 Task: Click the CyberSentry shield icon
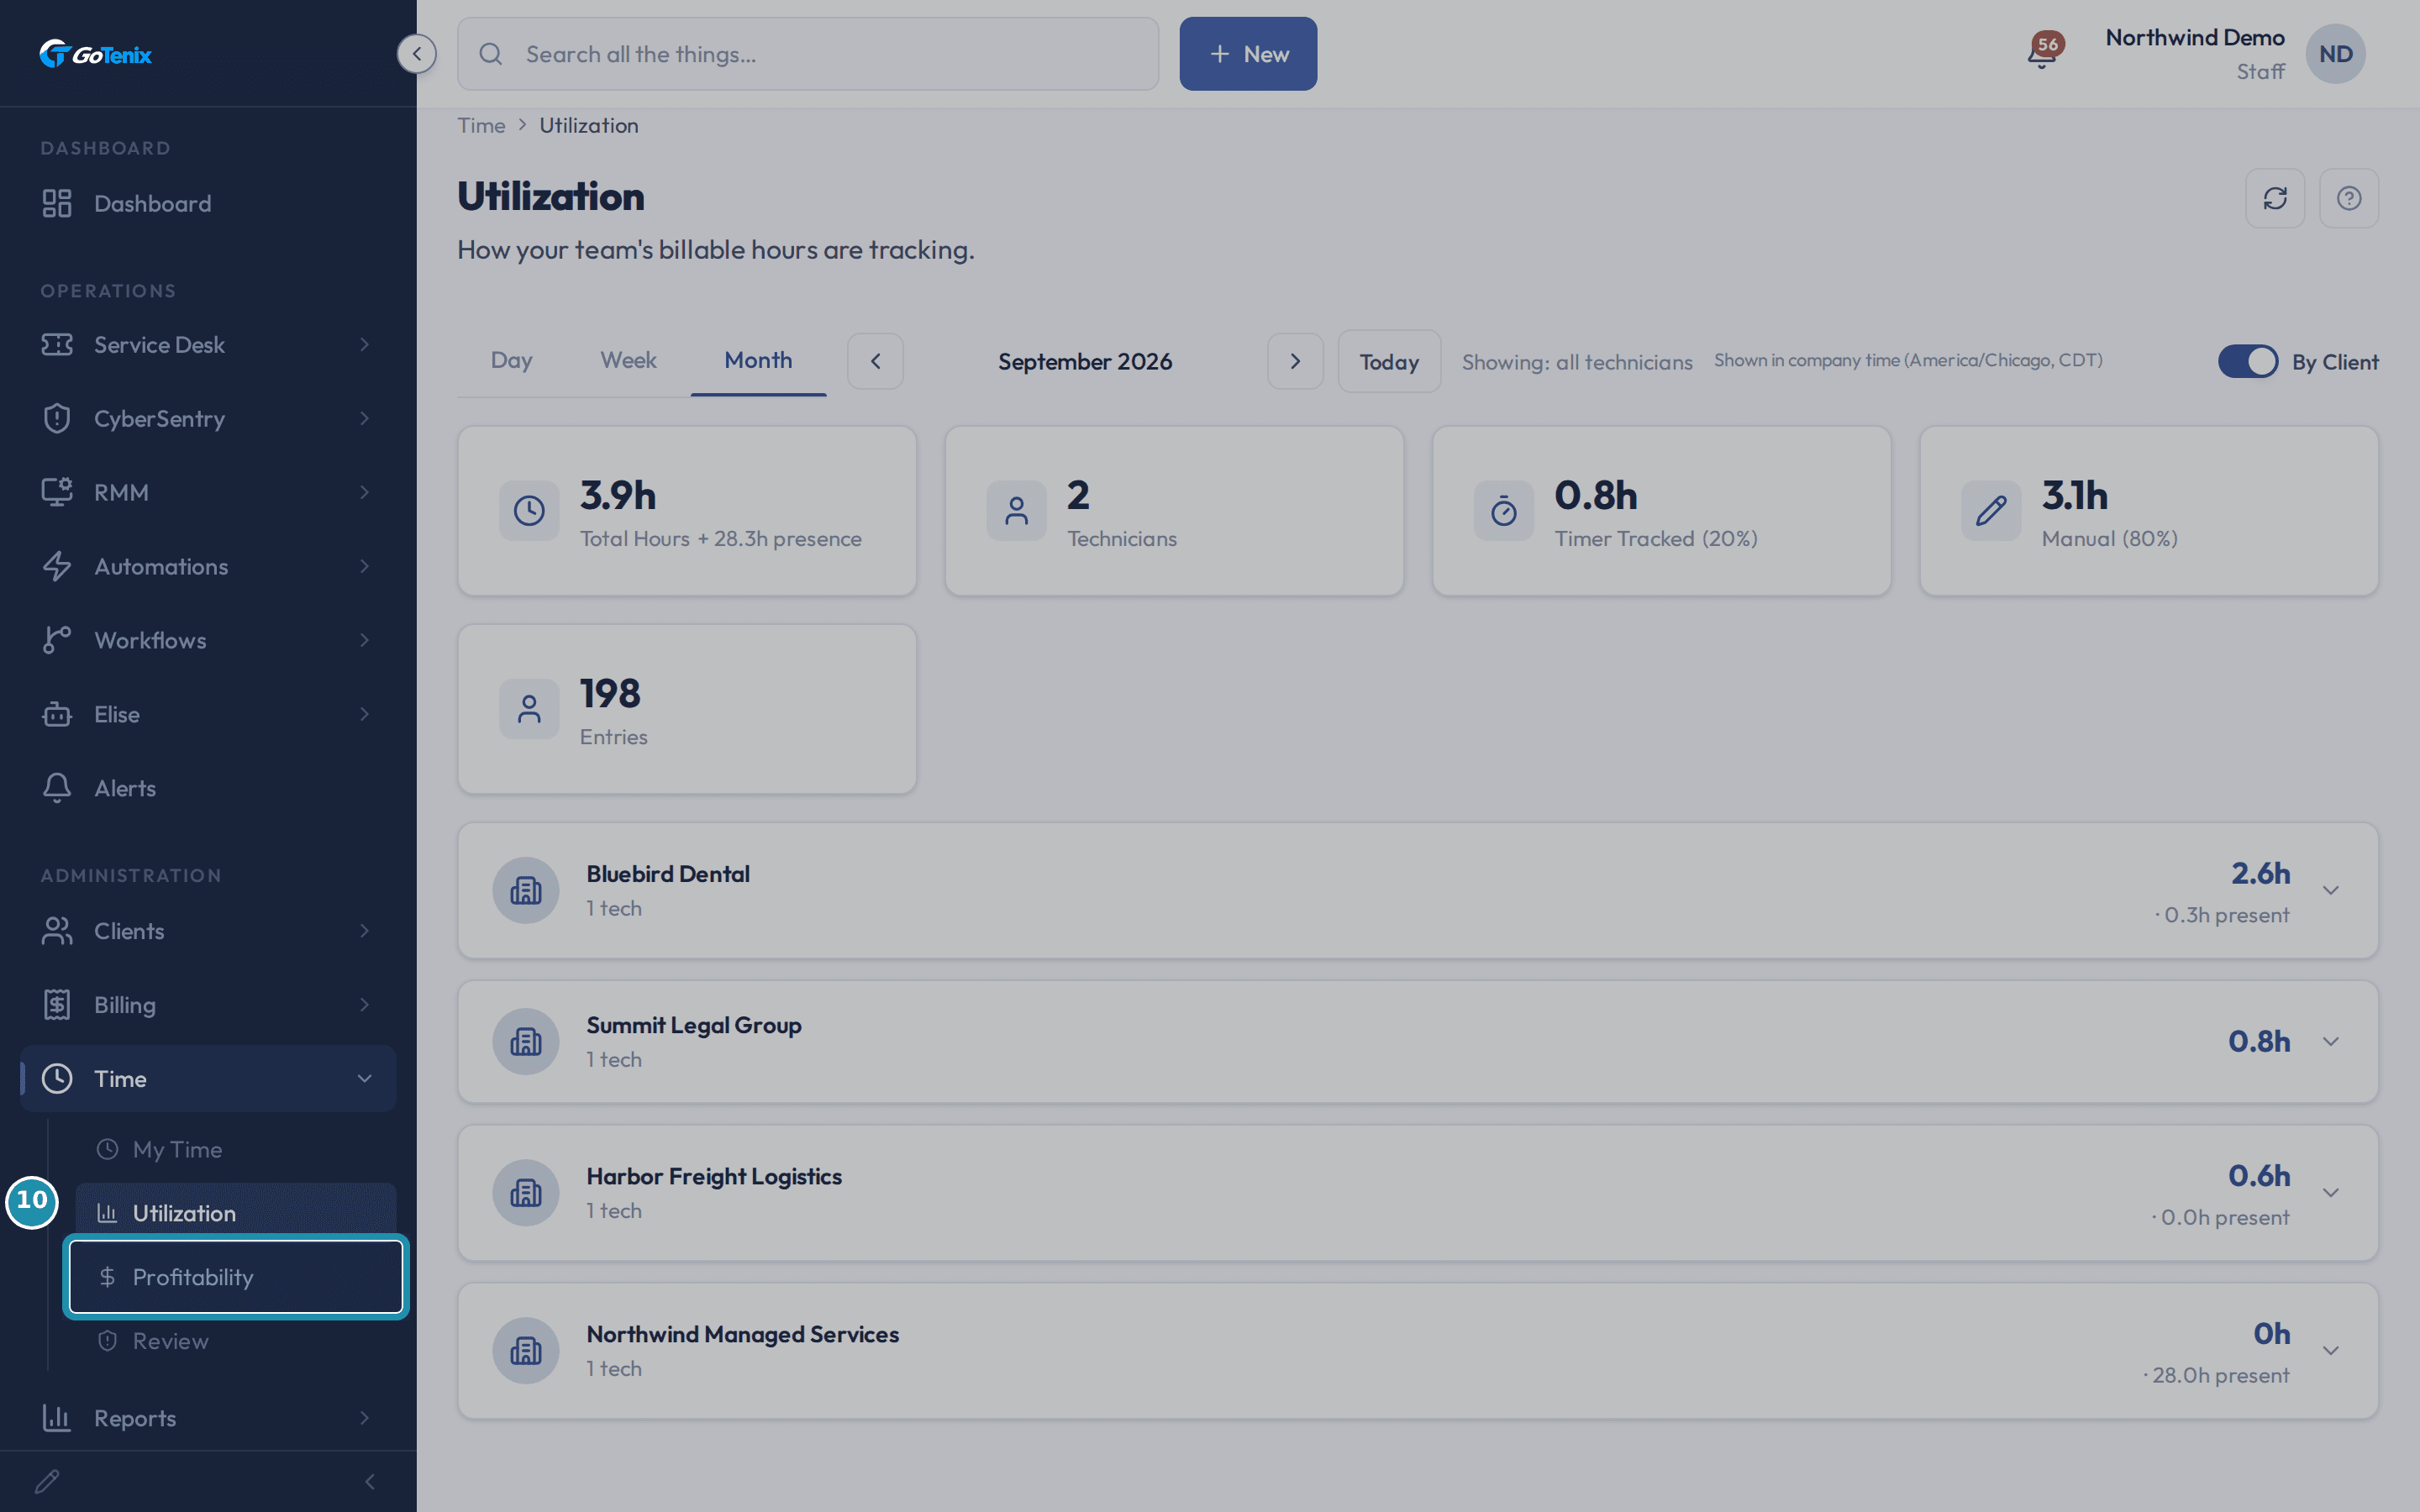point(57,418)
